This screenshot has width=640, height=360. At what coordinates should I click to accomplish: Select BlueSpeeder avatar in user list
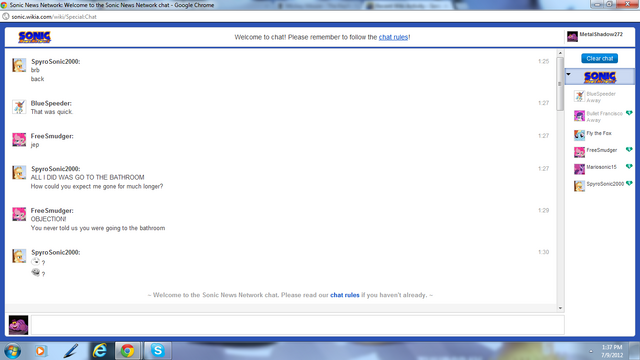tap(579, 96)
